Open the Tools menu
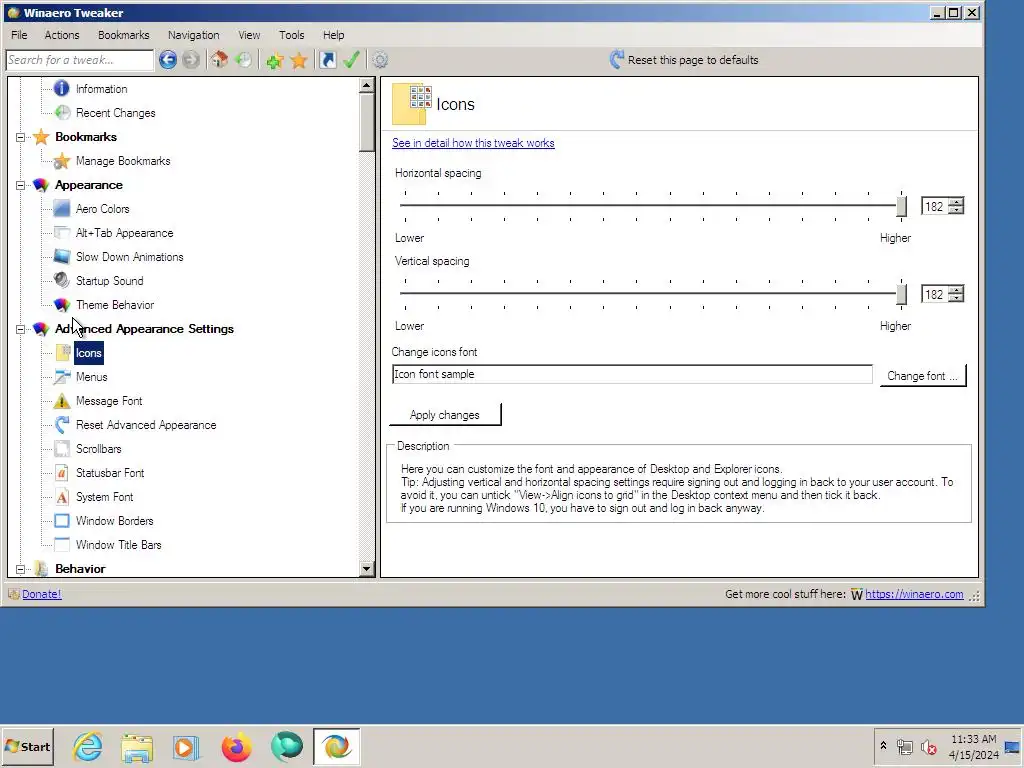This screenshot has width=1024, height=768. (x=291, y=35)
